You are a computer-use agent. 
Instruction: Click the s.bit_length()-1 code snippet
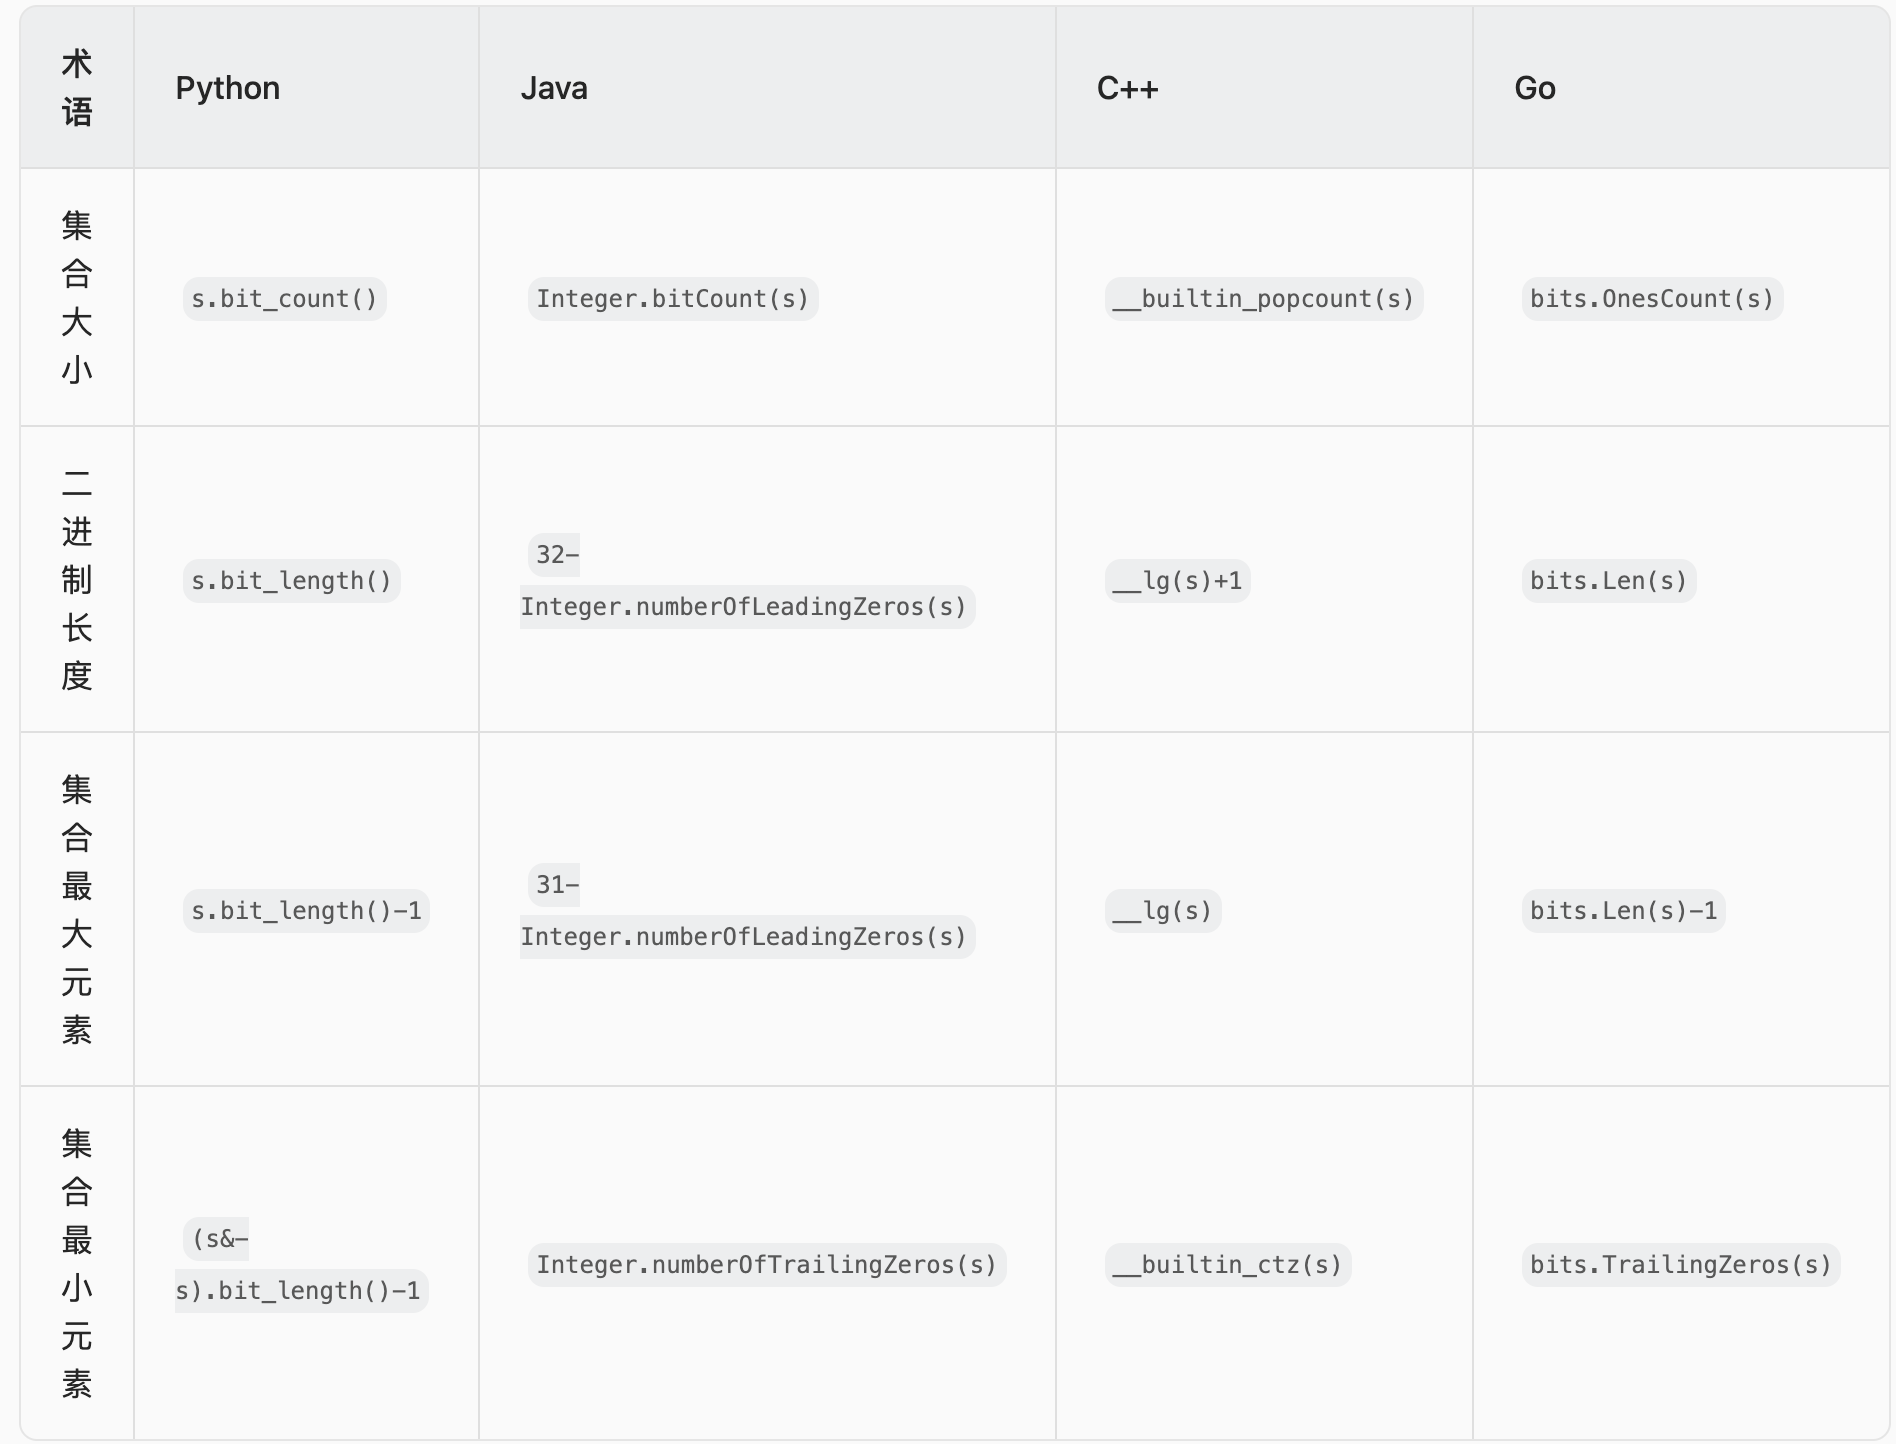click(x=306, y=911)
